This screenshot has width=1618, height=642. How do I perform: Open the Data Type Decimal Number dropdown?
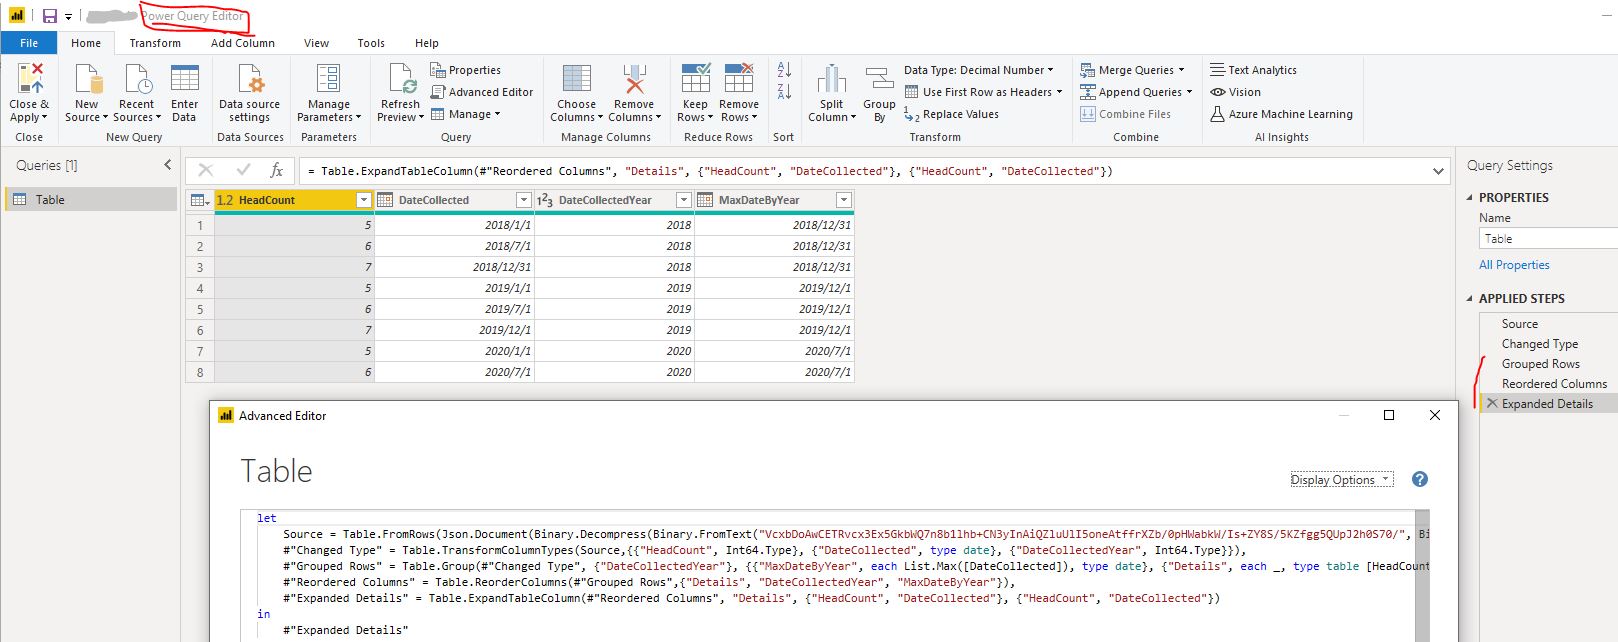(x=979, y=70)
